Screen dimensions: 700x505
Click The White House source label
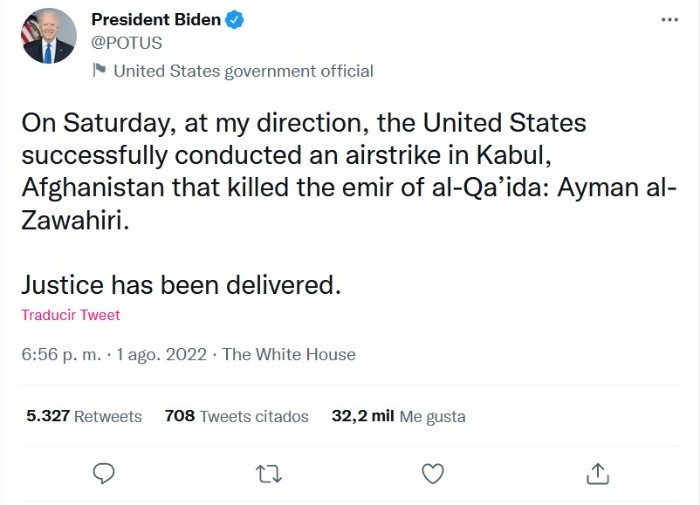click(288, 354)
